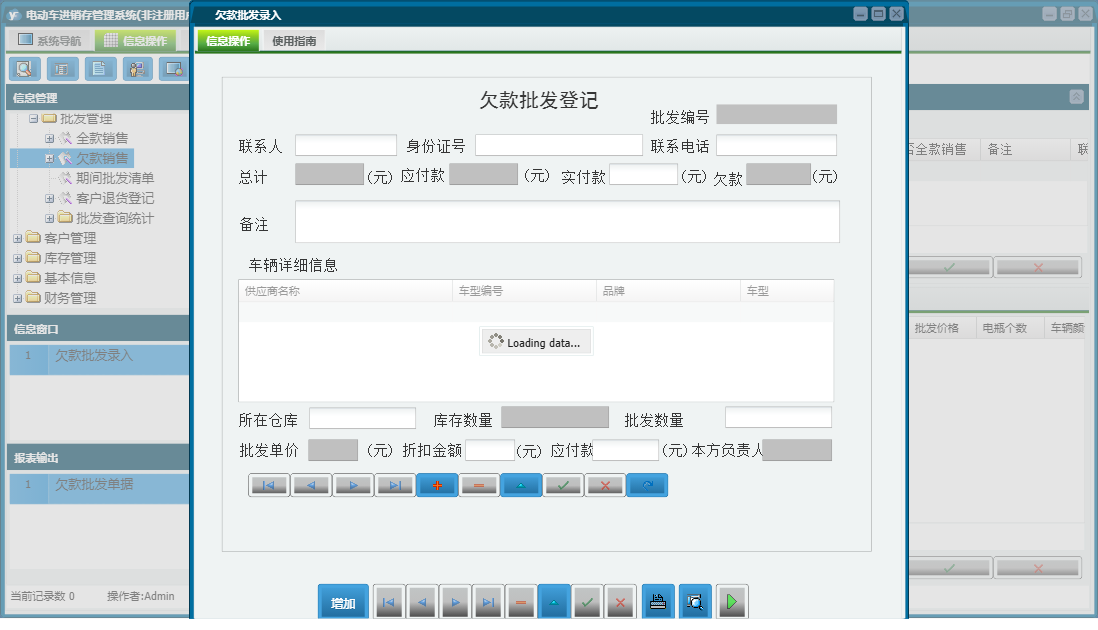Go to last record in bottom toolbar
The image size is (1098, 630).
(x=488, y=602)
